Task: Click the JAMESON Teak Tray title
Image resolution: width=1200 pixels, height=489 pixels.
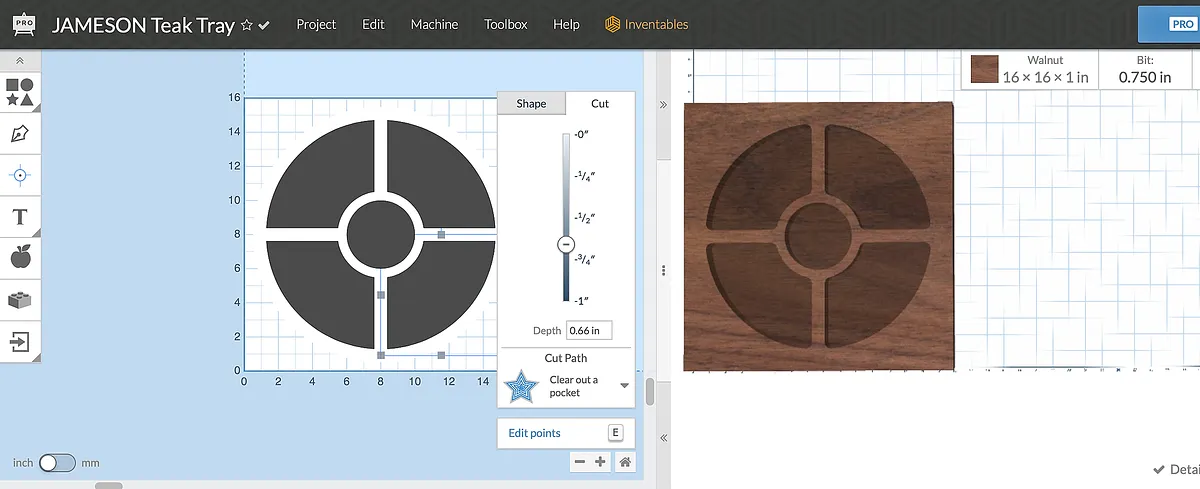Action: (143, 25)
